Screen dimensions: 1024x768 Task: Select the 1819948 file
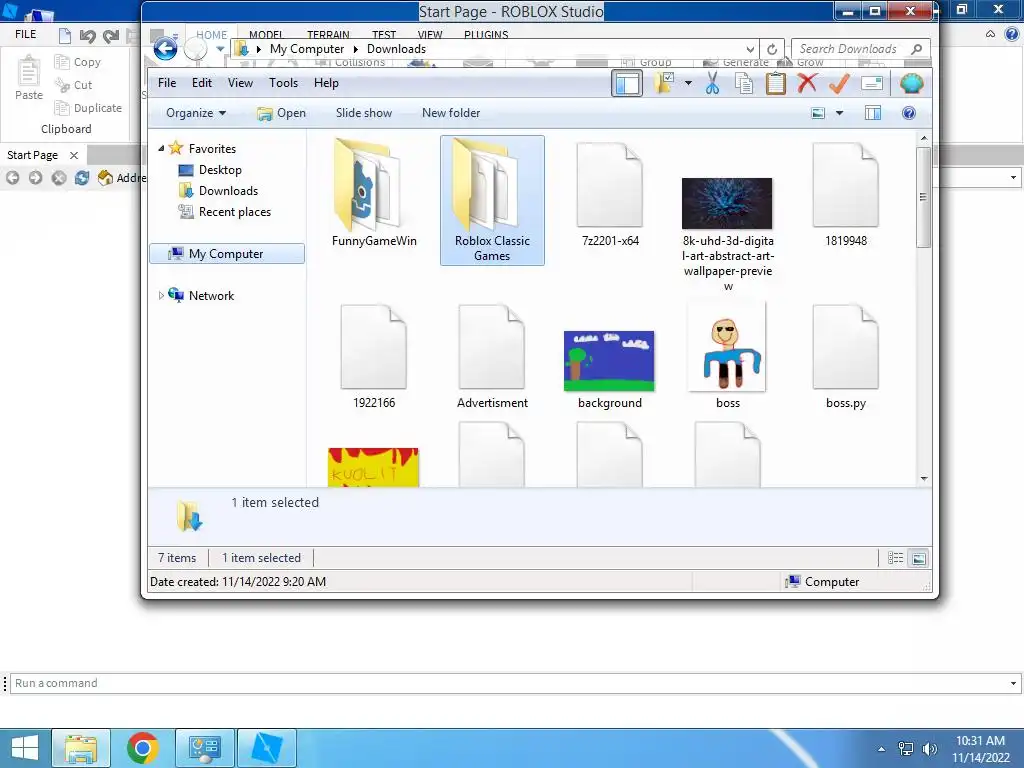846,195
